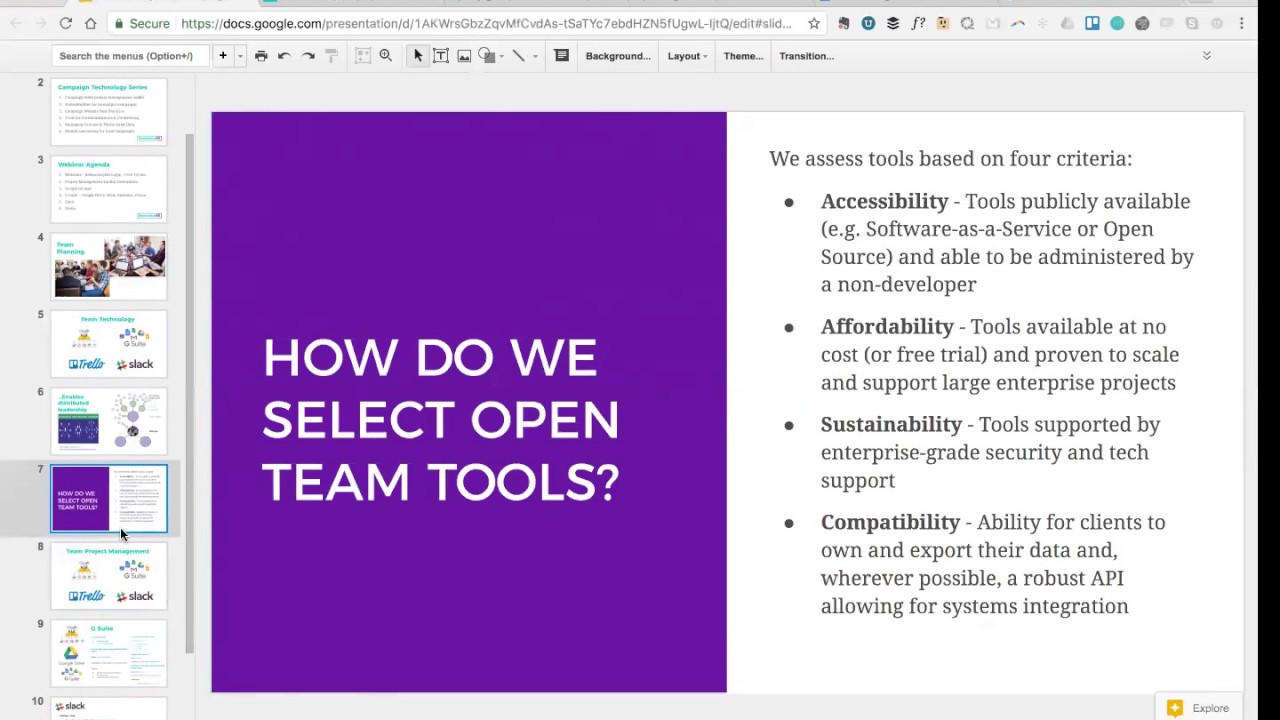Click the text 'We assess tools based on four criteria:'
This screenshot has height=720, width=1280.
point(950,158)
